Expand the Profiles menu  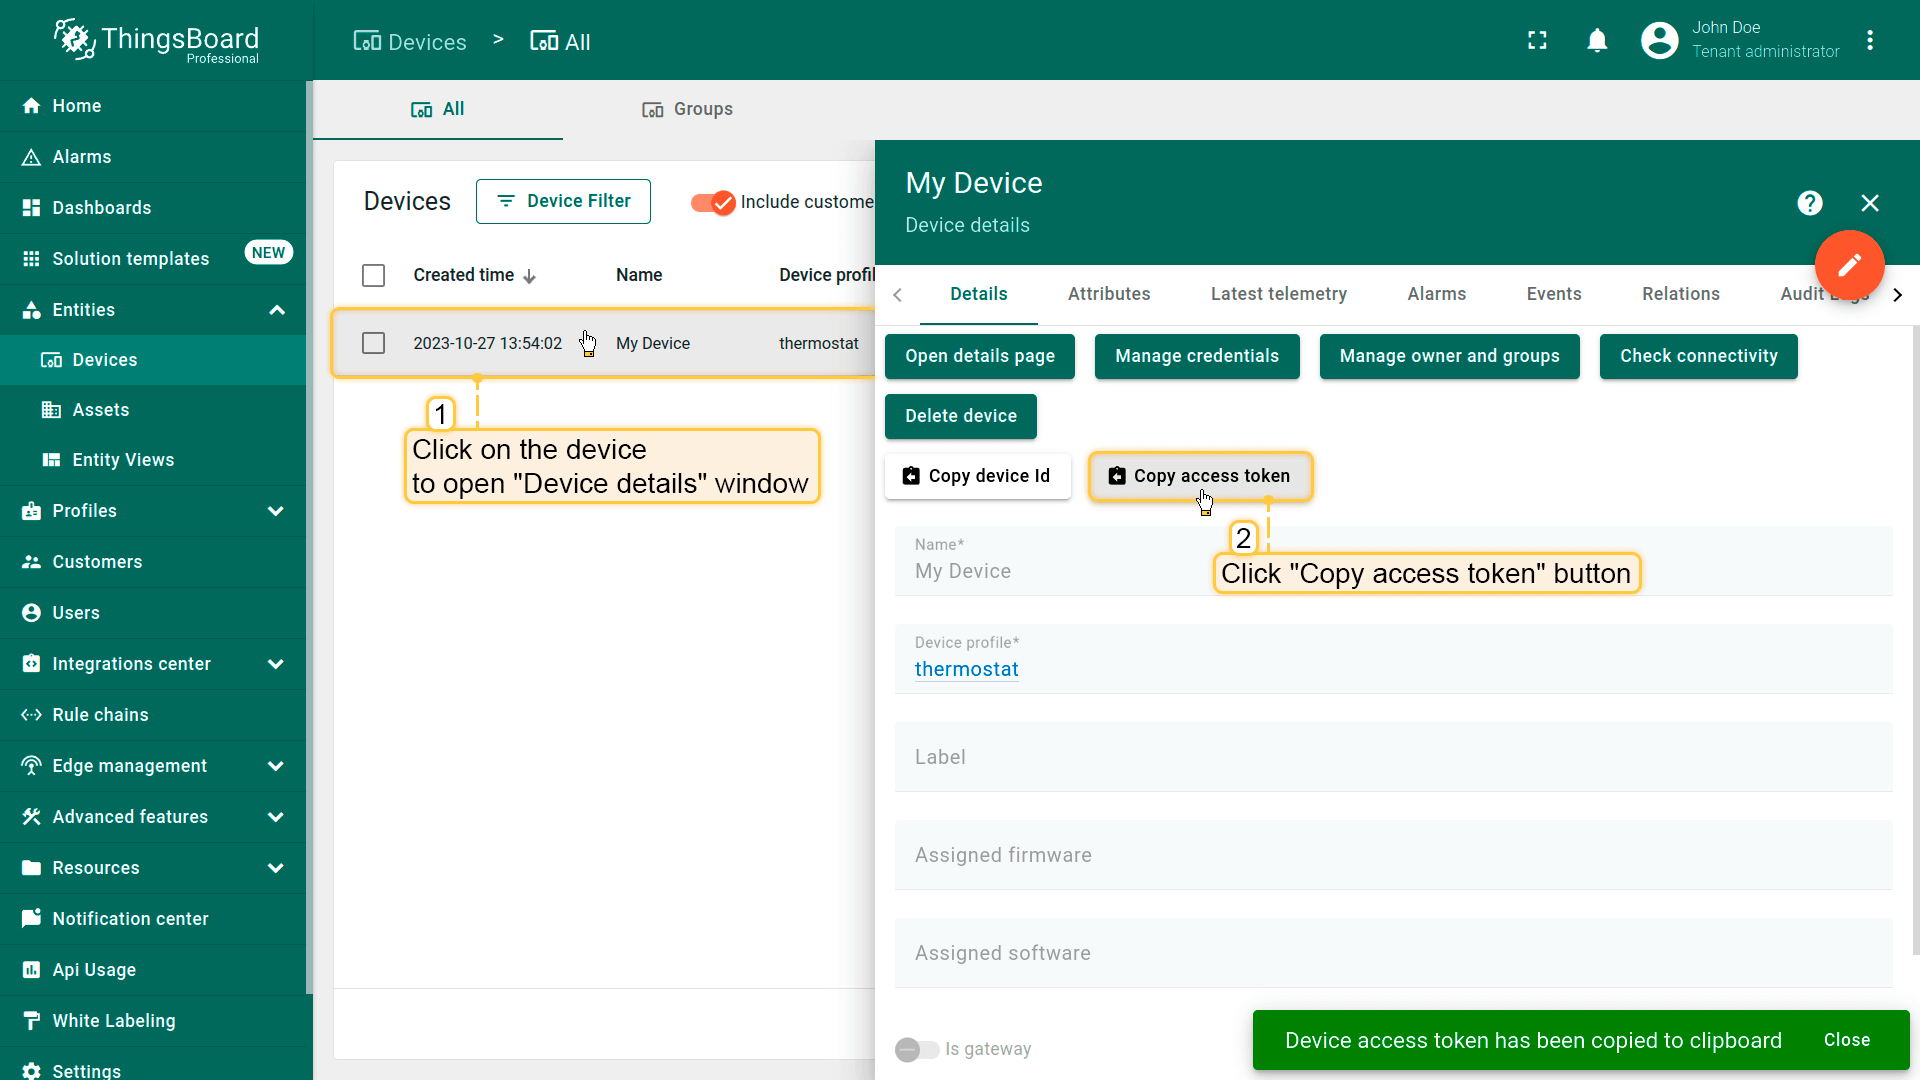276,511
